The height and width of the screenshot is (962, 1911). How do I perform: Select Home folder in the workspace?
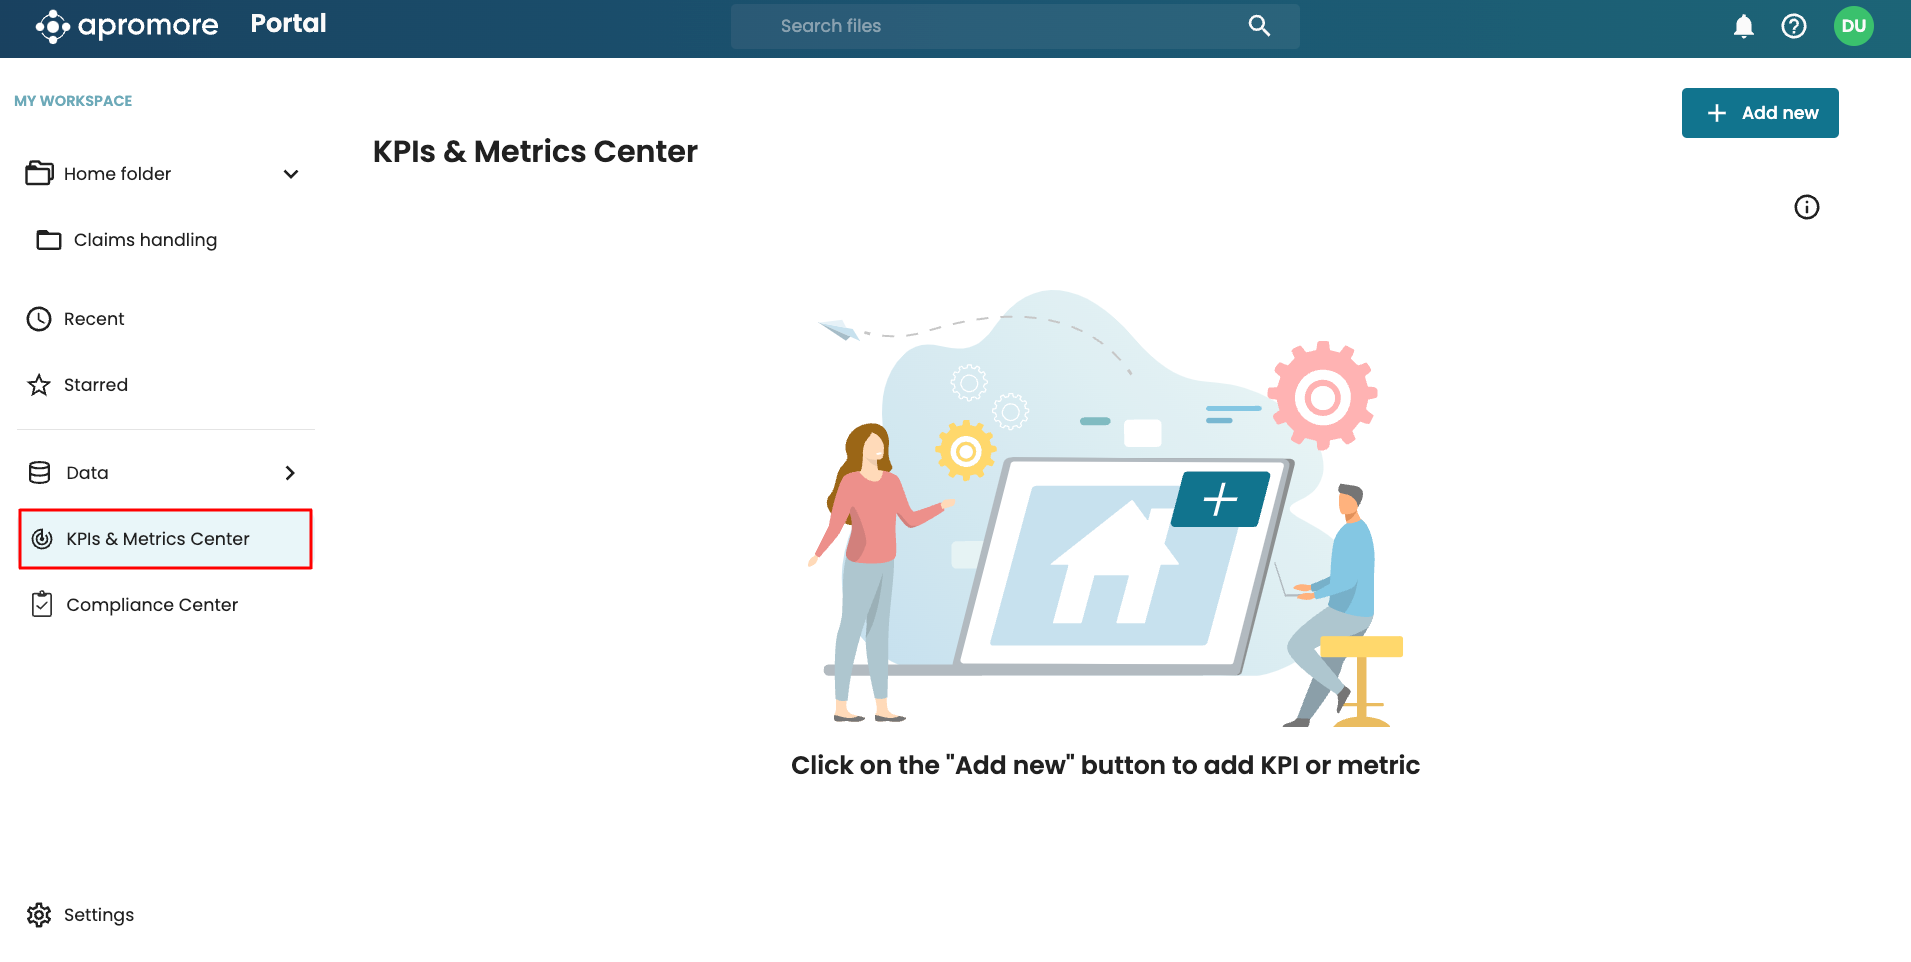tap(117, 174)
